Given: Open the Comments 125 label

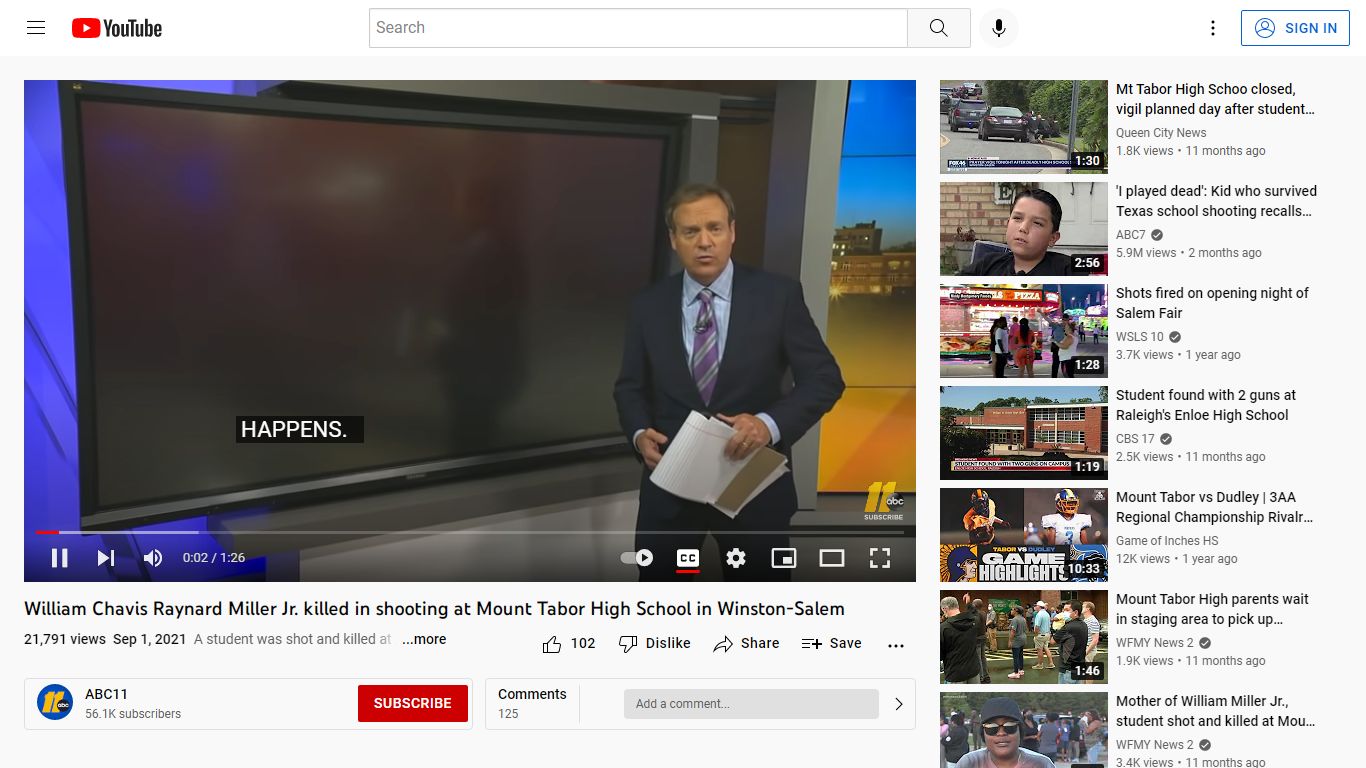Looking at the screenshot, I should pos(532,704).
